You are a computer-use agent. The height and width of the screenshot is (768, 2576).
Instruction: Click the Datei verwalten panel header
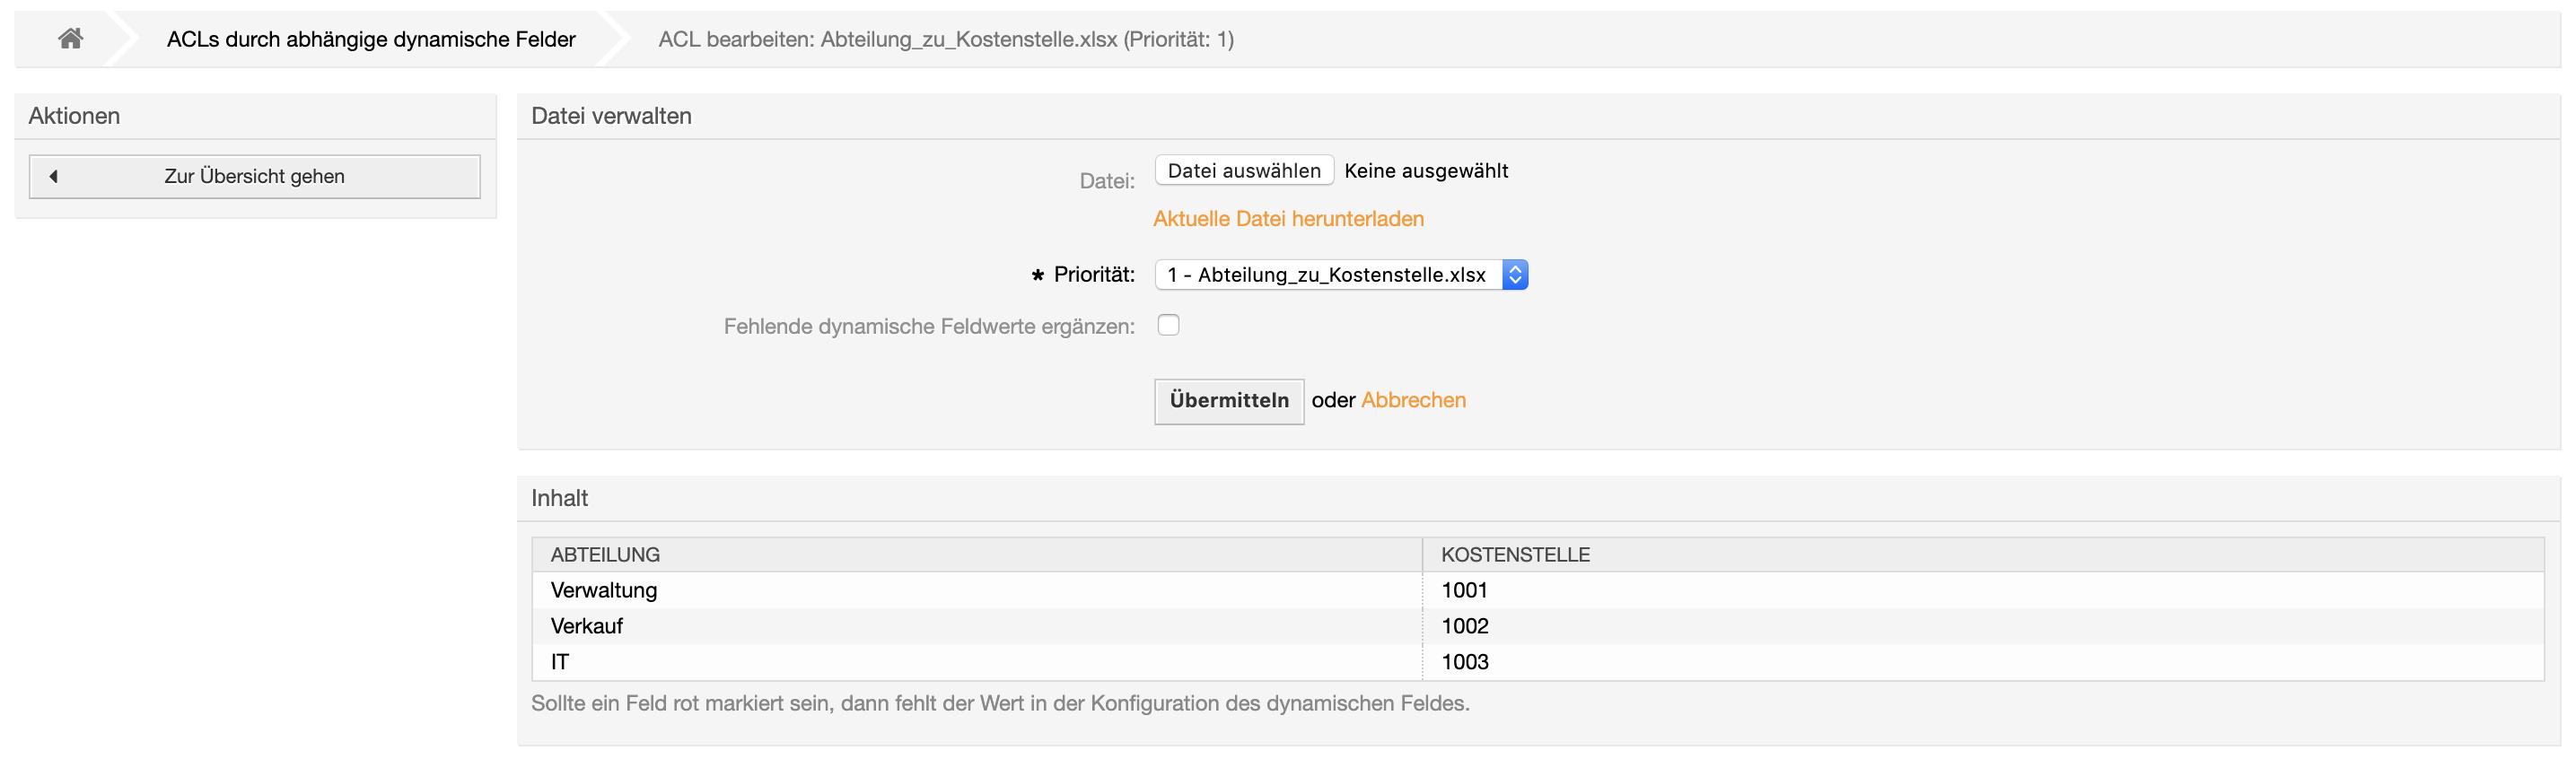611,116
